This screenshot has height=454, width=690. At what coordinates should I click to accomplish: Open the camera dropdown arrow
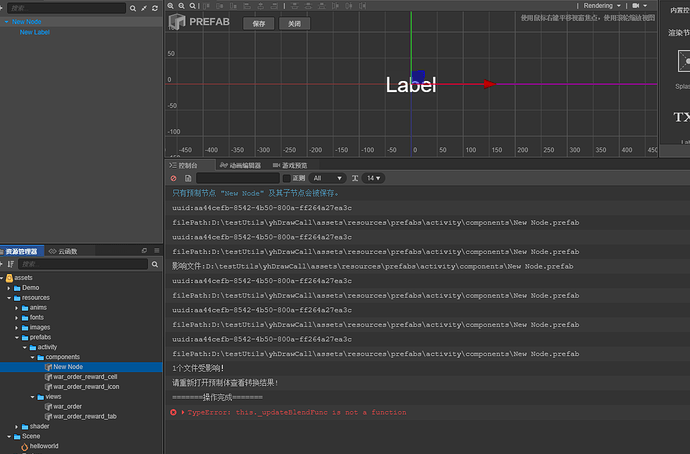645,6
